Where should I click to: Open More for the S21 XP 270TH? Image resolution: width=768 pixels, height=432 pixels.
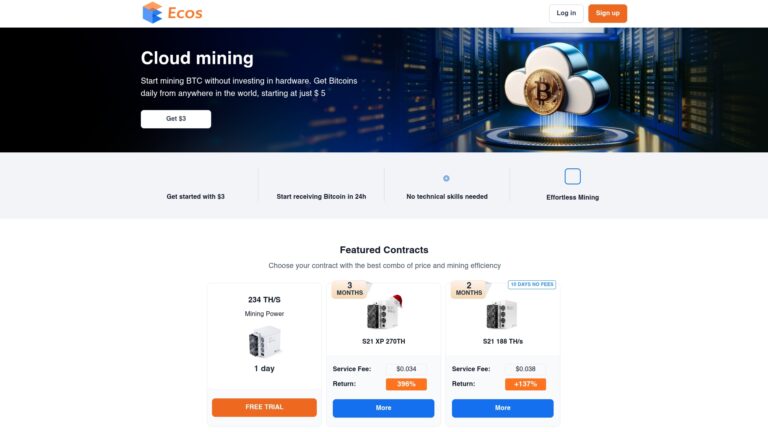tap(384, 408)
